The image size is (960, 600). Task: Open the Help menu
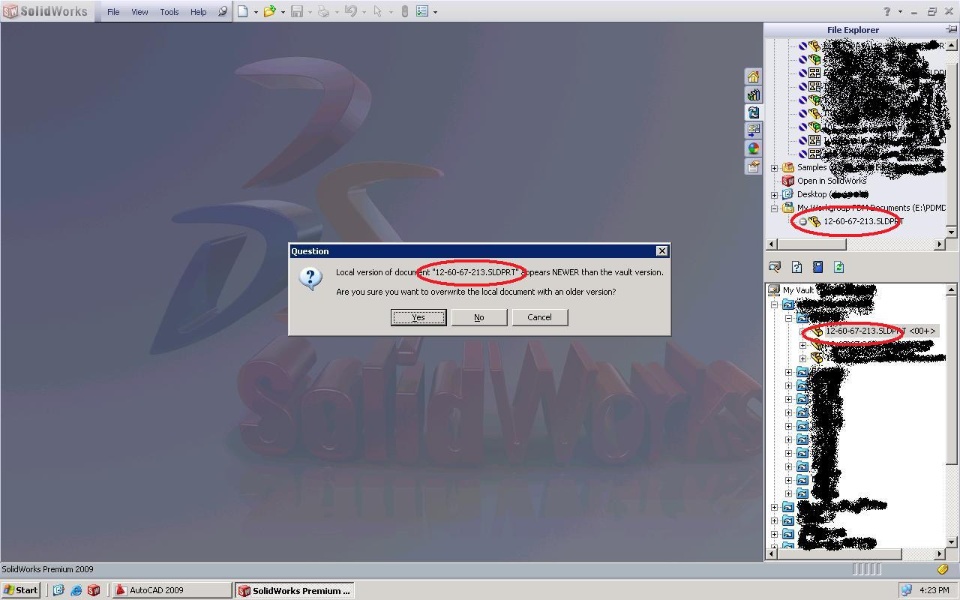pos(198,12)
